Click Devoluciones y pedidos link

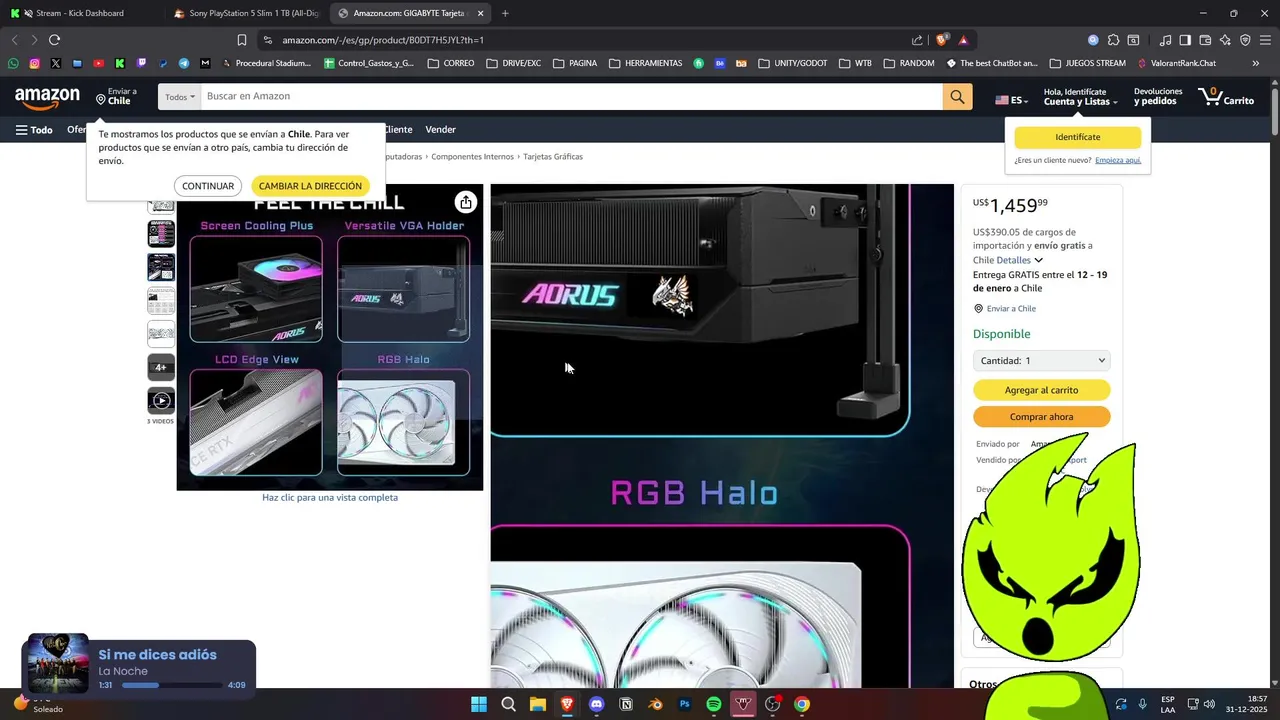1158,97
